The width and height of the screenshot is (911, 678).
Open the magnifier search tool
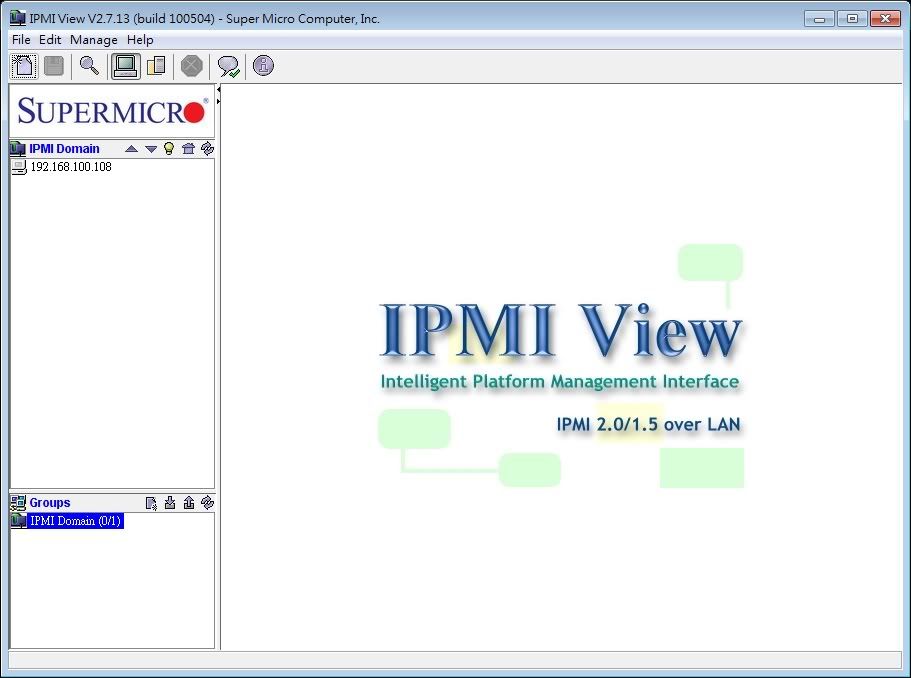click(89, 66)
